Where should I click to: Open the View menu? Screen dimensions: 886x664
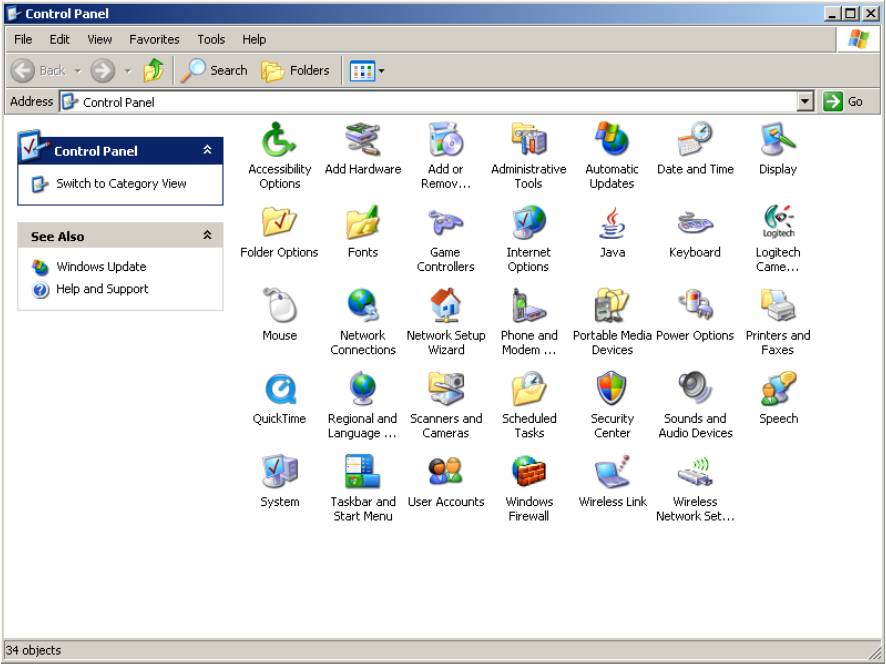tap(99, 40)
